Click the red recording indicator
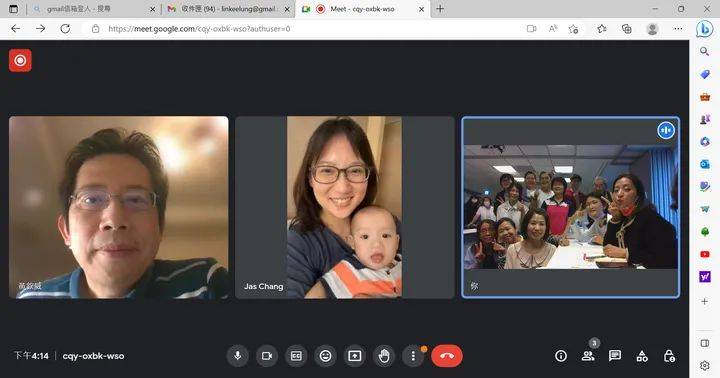This screenshot has width=720, height=378. [x=20, y=60]
